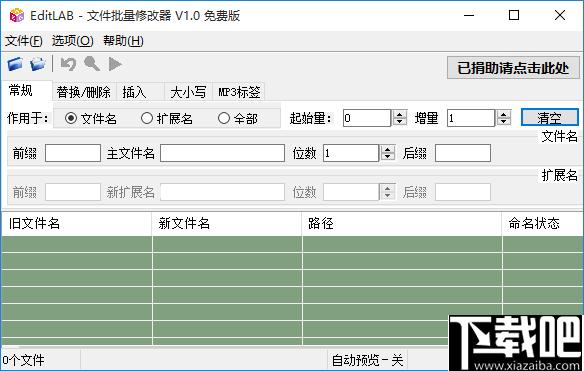Decrease the 起始量 value with down arrow
The image size is (584, 371).
pos(399,122)
